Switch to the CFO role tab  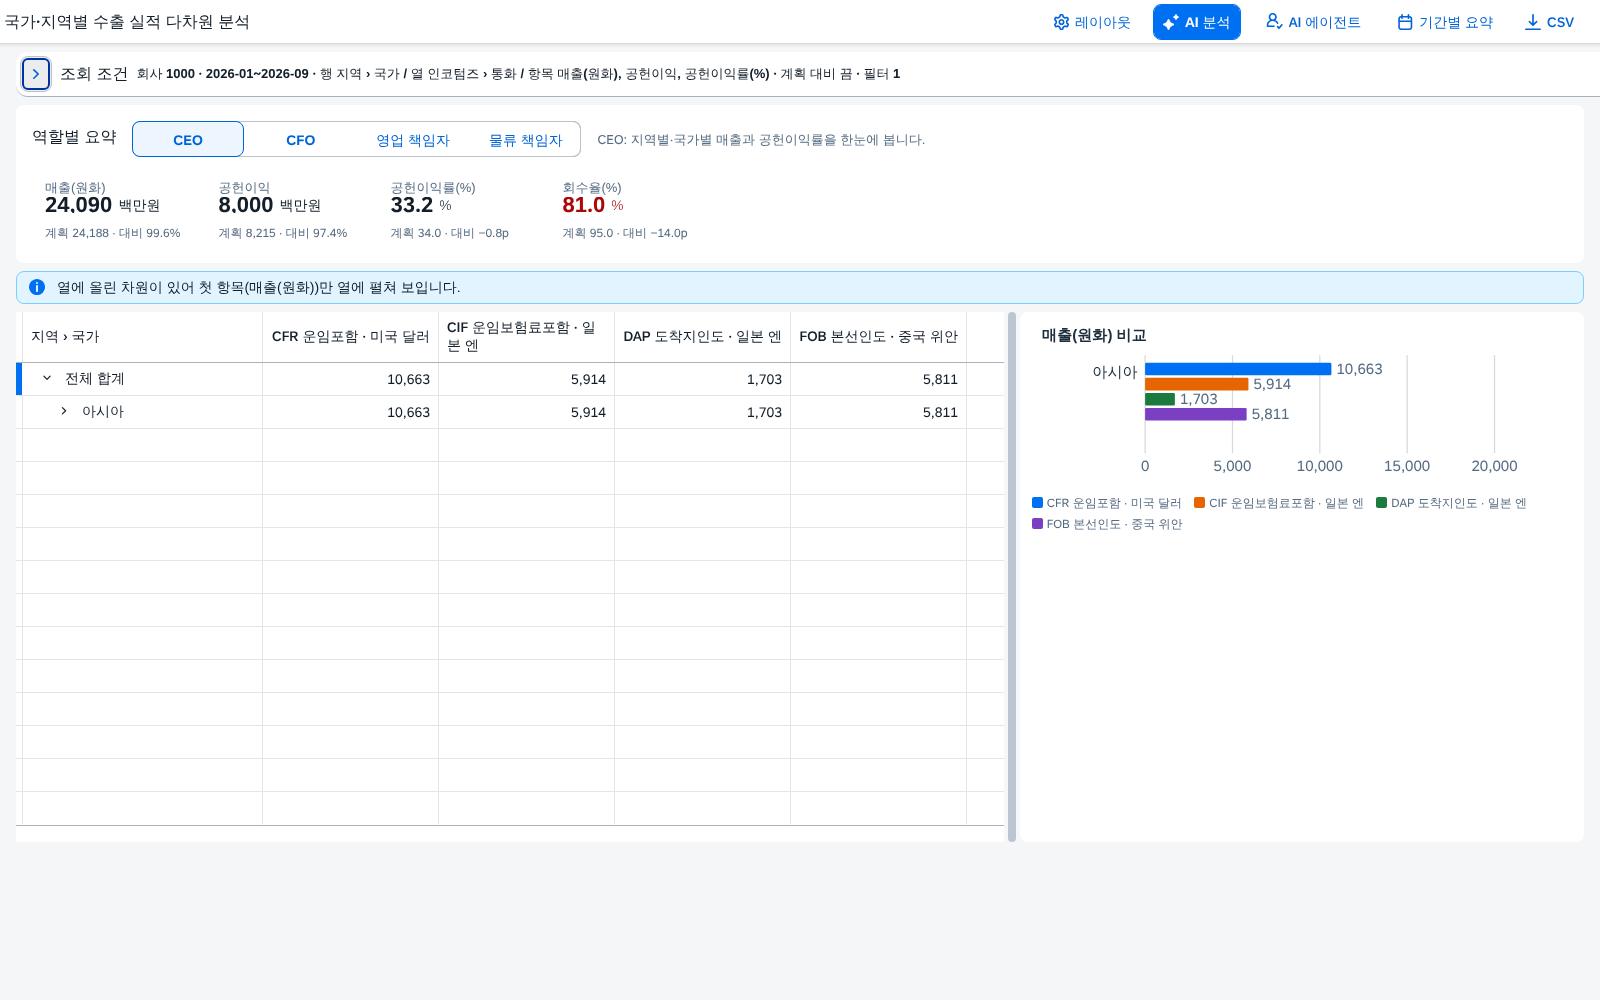coord(300,140)
